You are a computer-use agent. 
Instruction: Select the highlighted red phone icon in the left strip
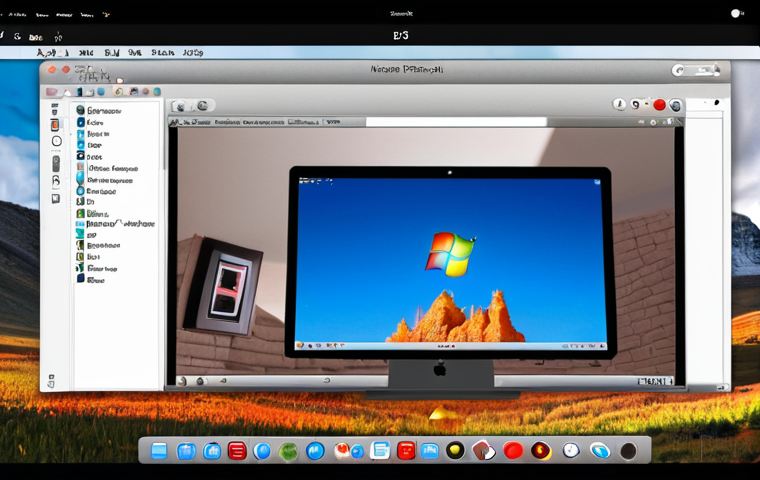click(x=55, y=125)
